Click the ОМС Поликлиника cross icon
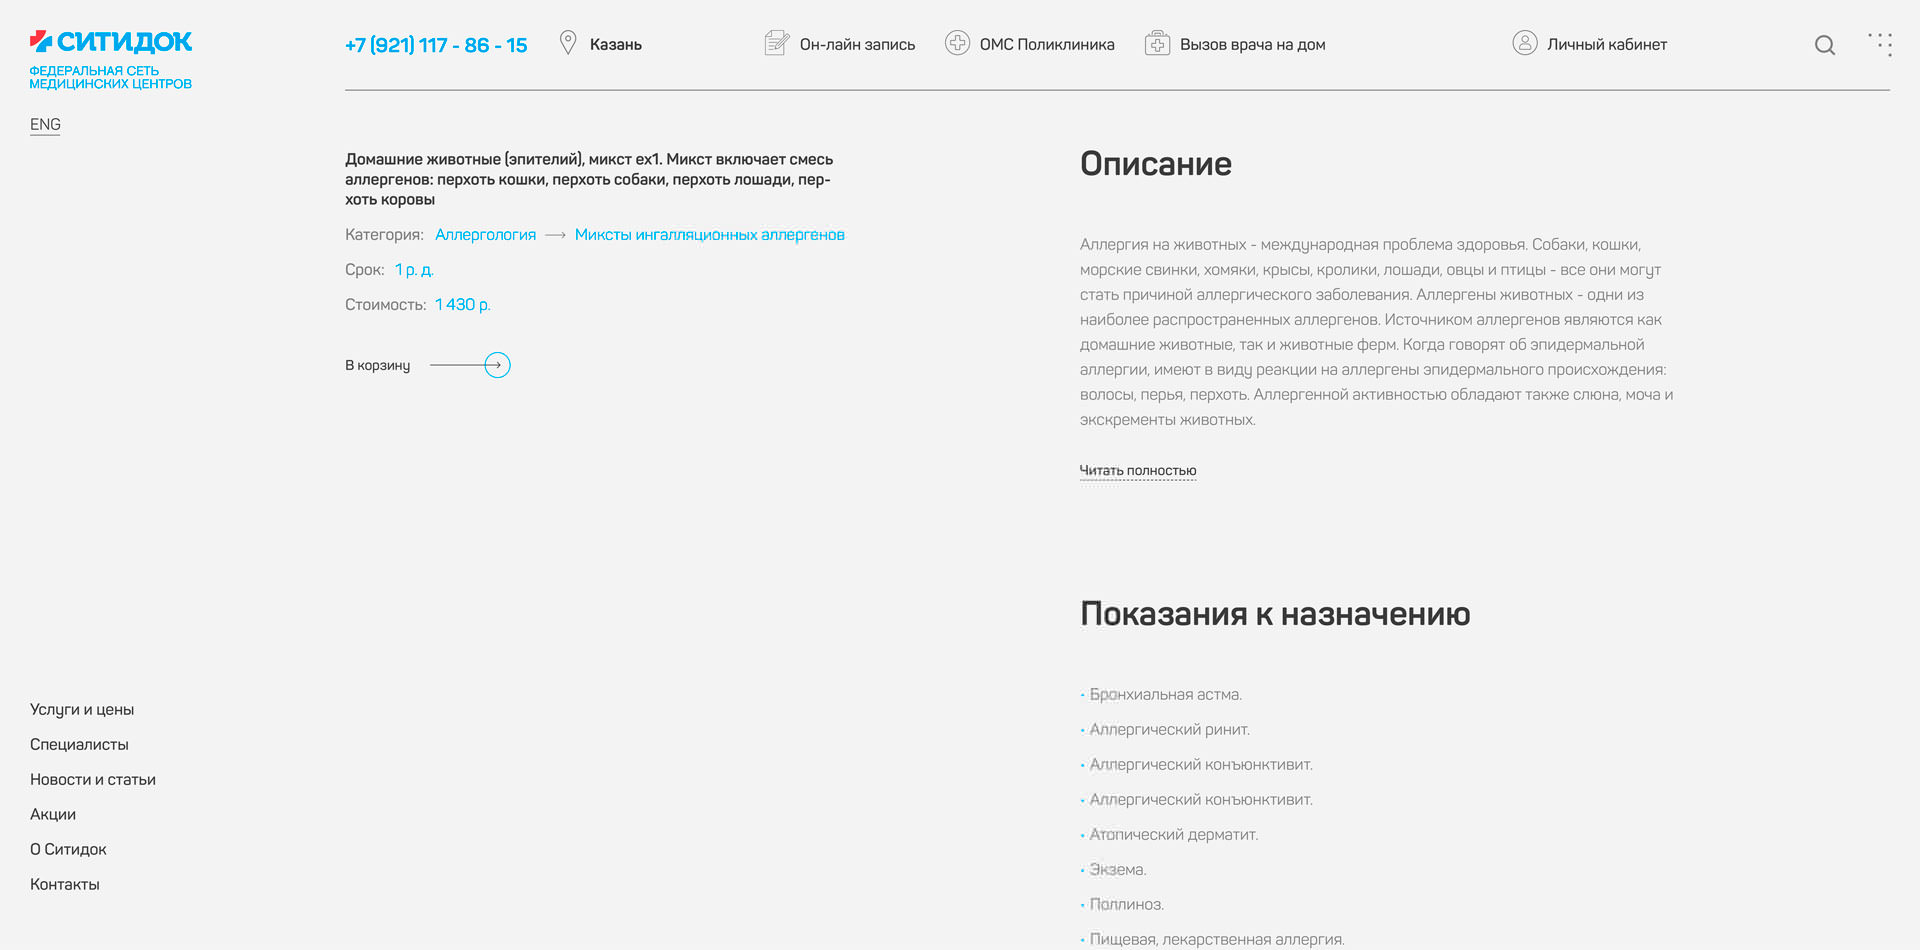 coord(957,43)
